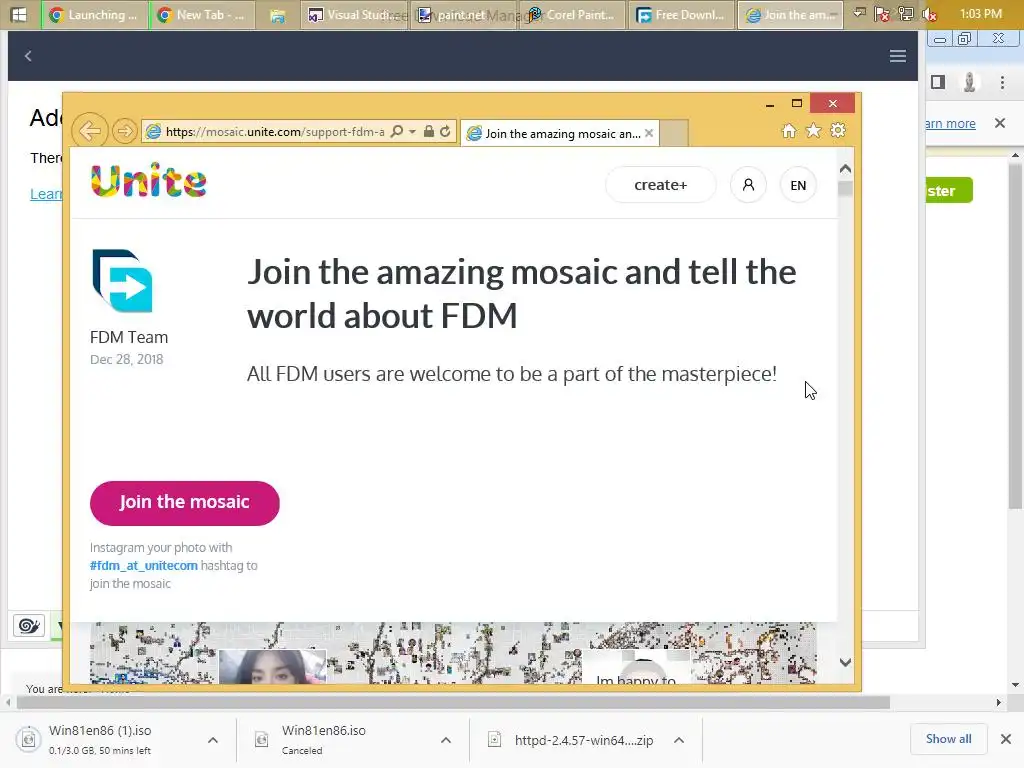Refresh the page in Internet Explorer
Viewport: 1024px width, 768px height.
tap(445, 131)
